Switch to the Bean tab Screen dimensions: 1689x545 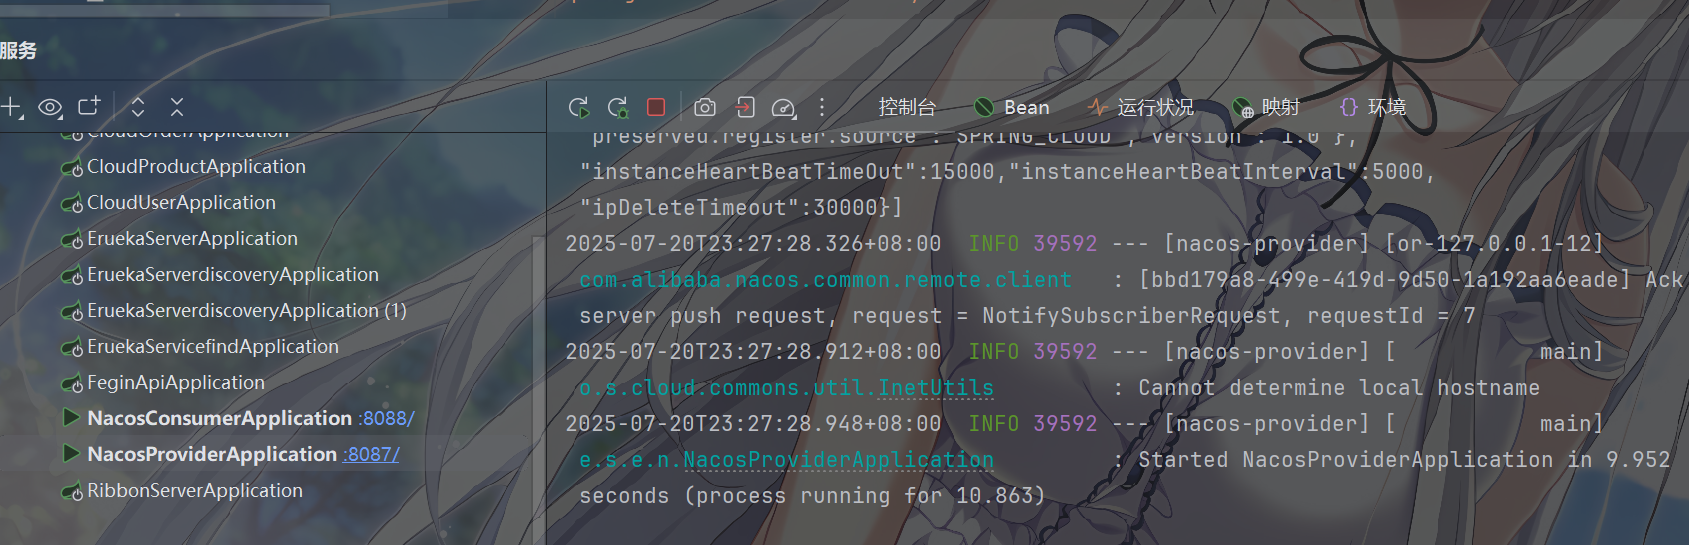coord(1012,107)
